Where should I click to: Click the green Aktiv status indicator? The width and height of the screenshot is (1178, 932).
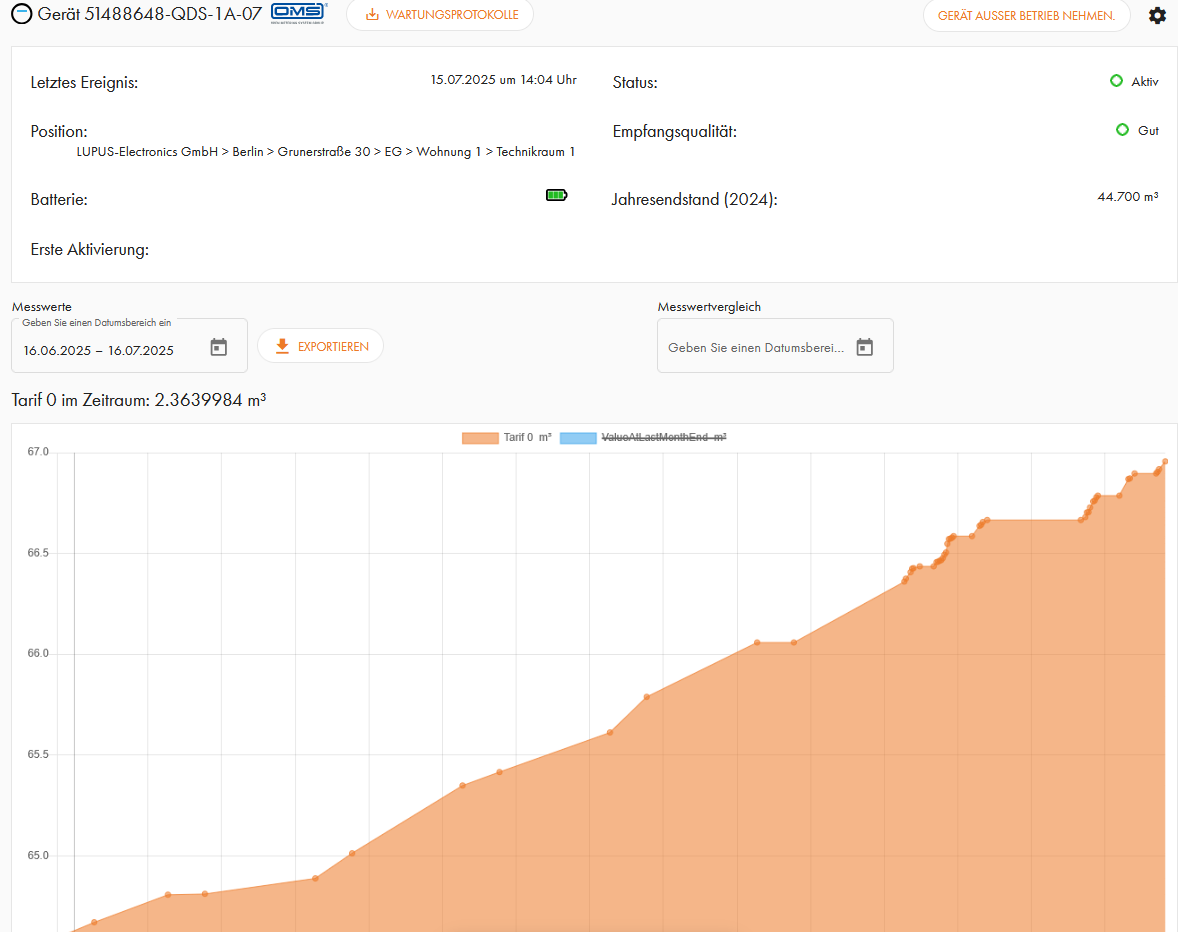(x=1117, y=82)
